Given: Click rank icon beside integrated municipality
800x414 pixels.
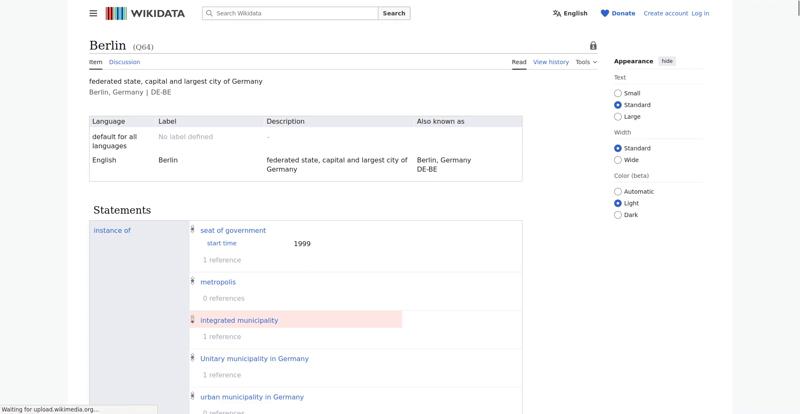Looking at the screenshot, I should pos(192,320).
